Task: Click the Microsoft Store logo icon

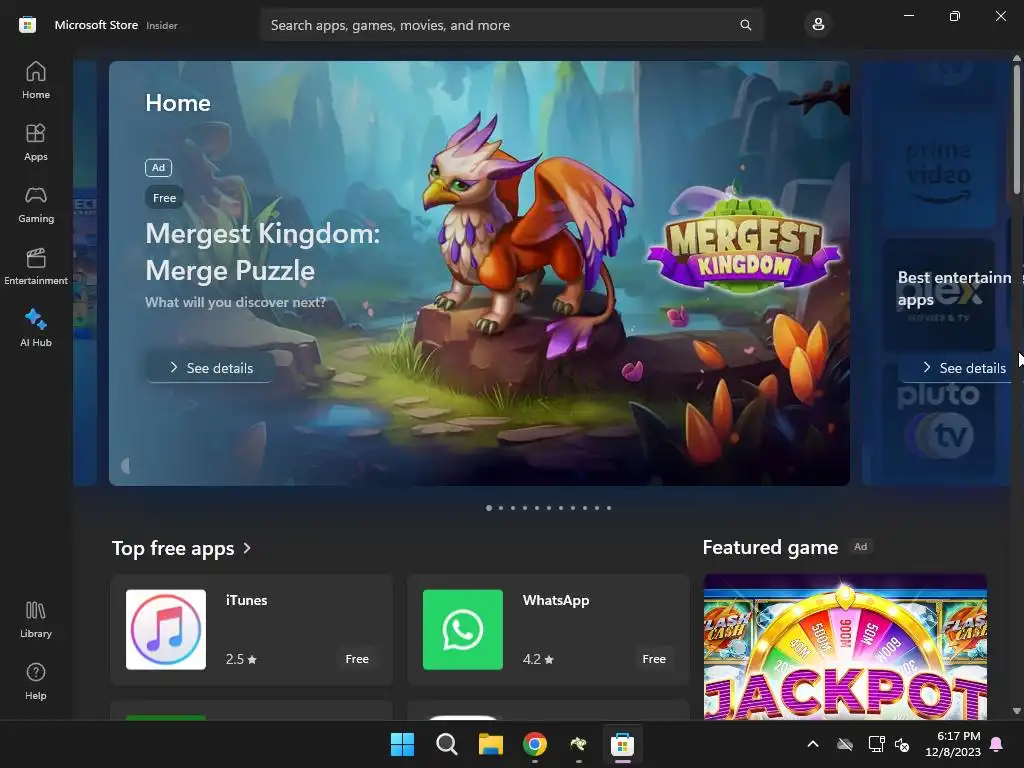Action: [27, 25]
